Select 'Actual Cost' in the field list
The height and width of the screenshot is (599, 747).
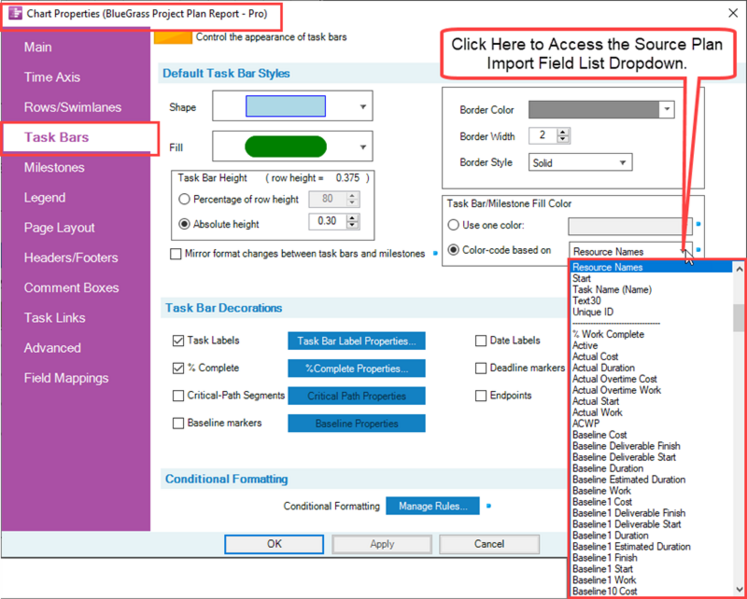595,357
